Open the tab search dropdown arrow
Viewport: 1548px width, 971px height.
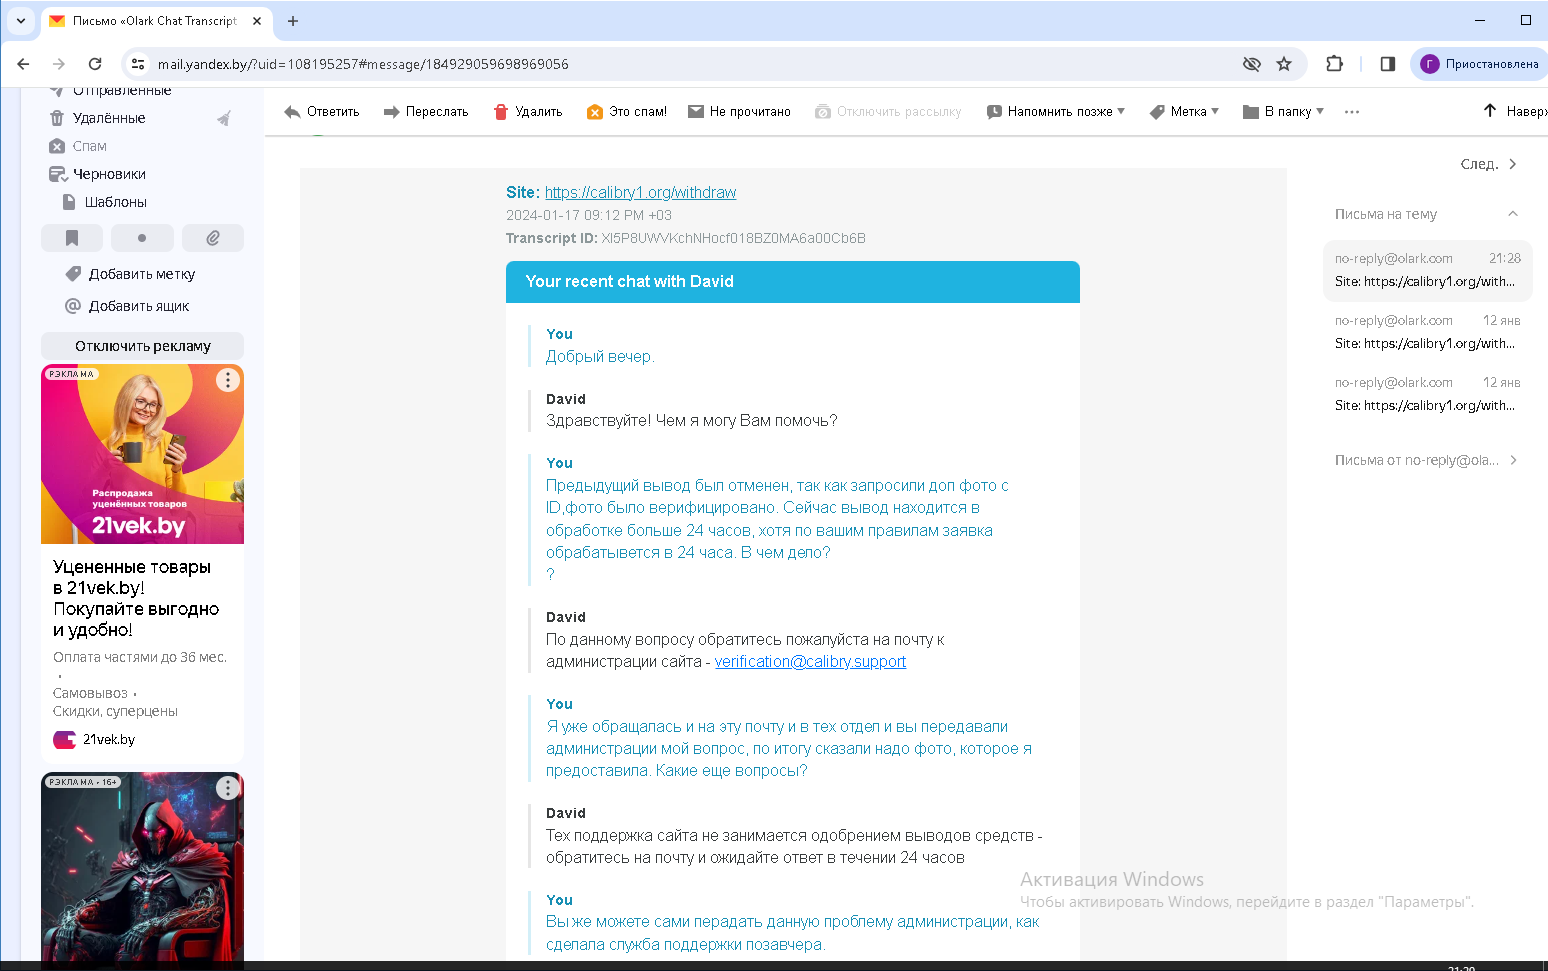[20, 21]
